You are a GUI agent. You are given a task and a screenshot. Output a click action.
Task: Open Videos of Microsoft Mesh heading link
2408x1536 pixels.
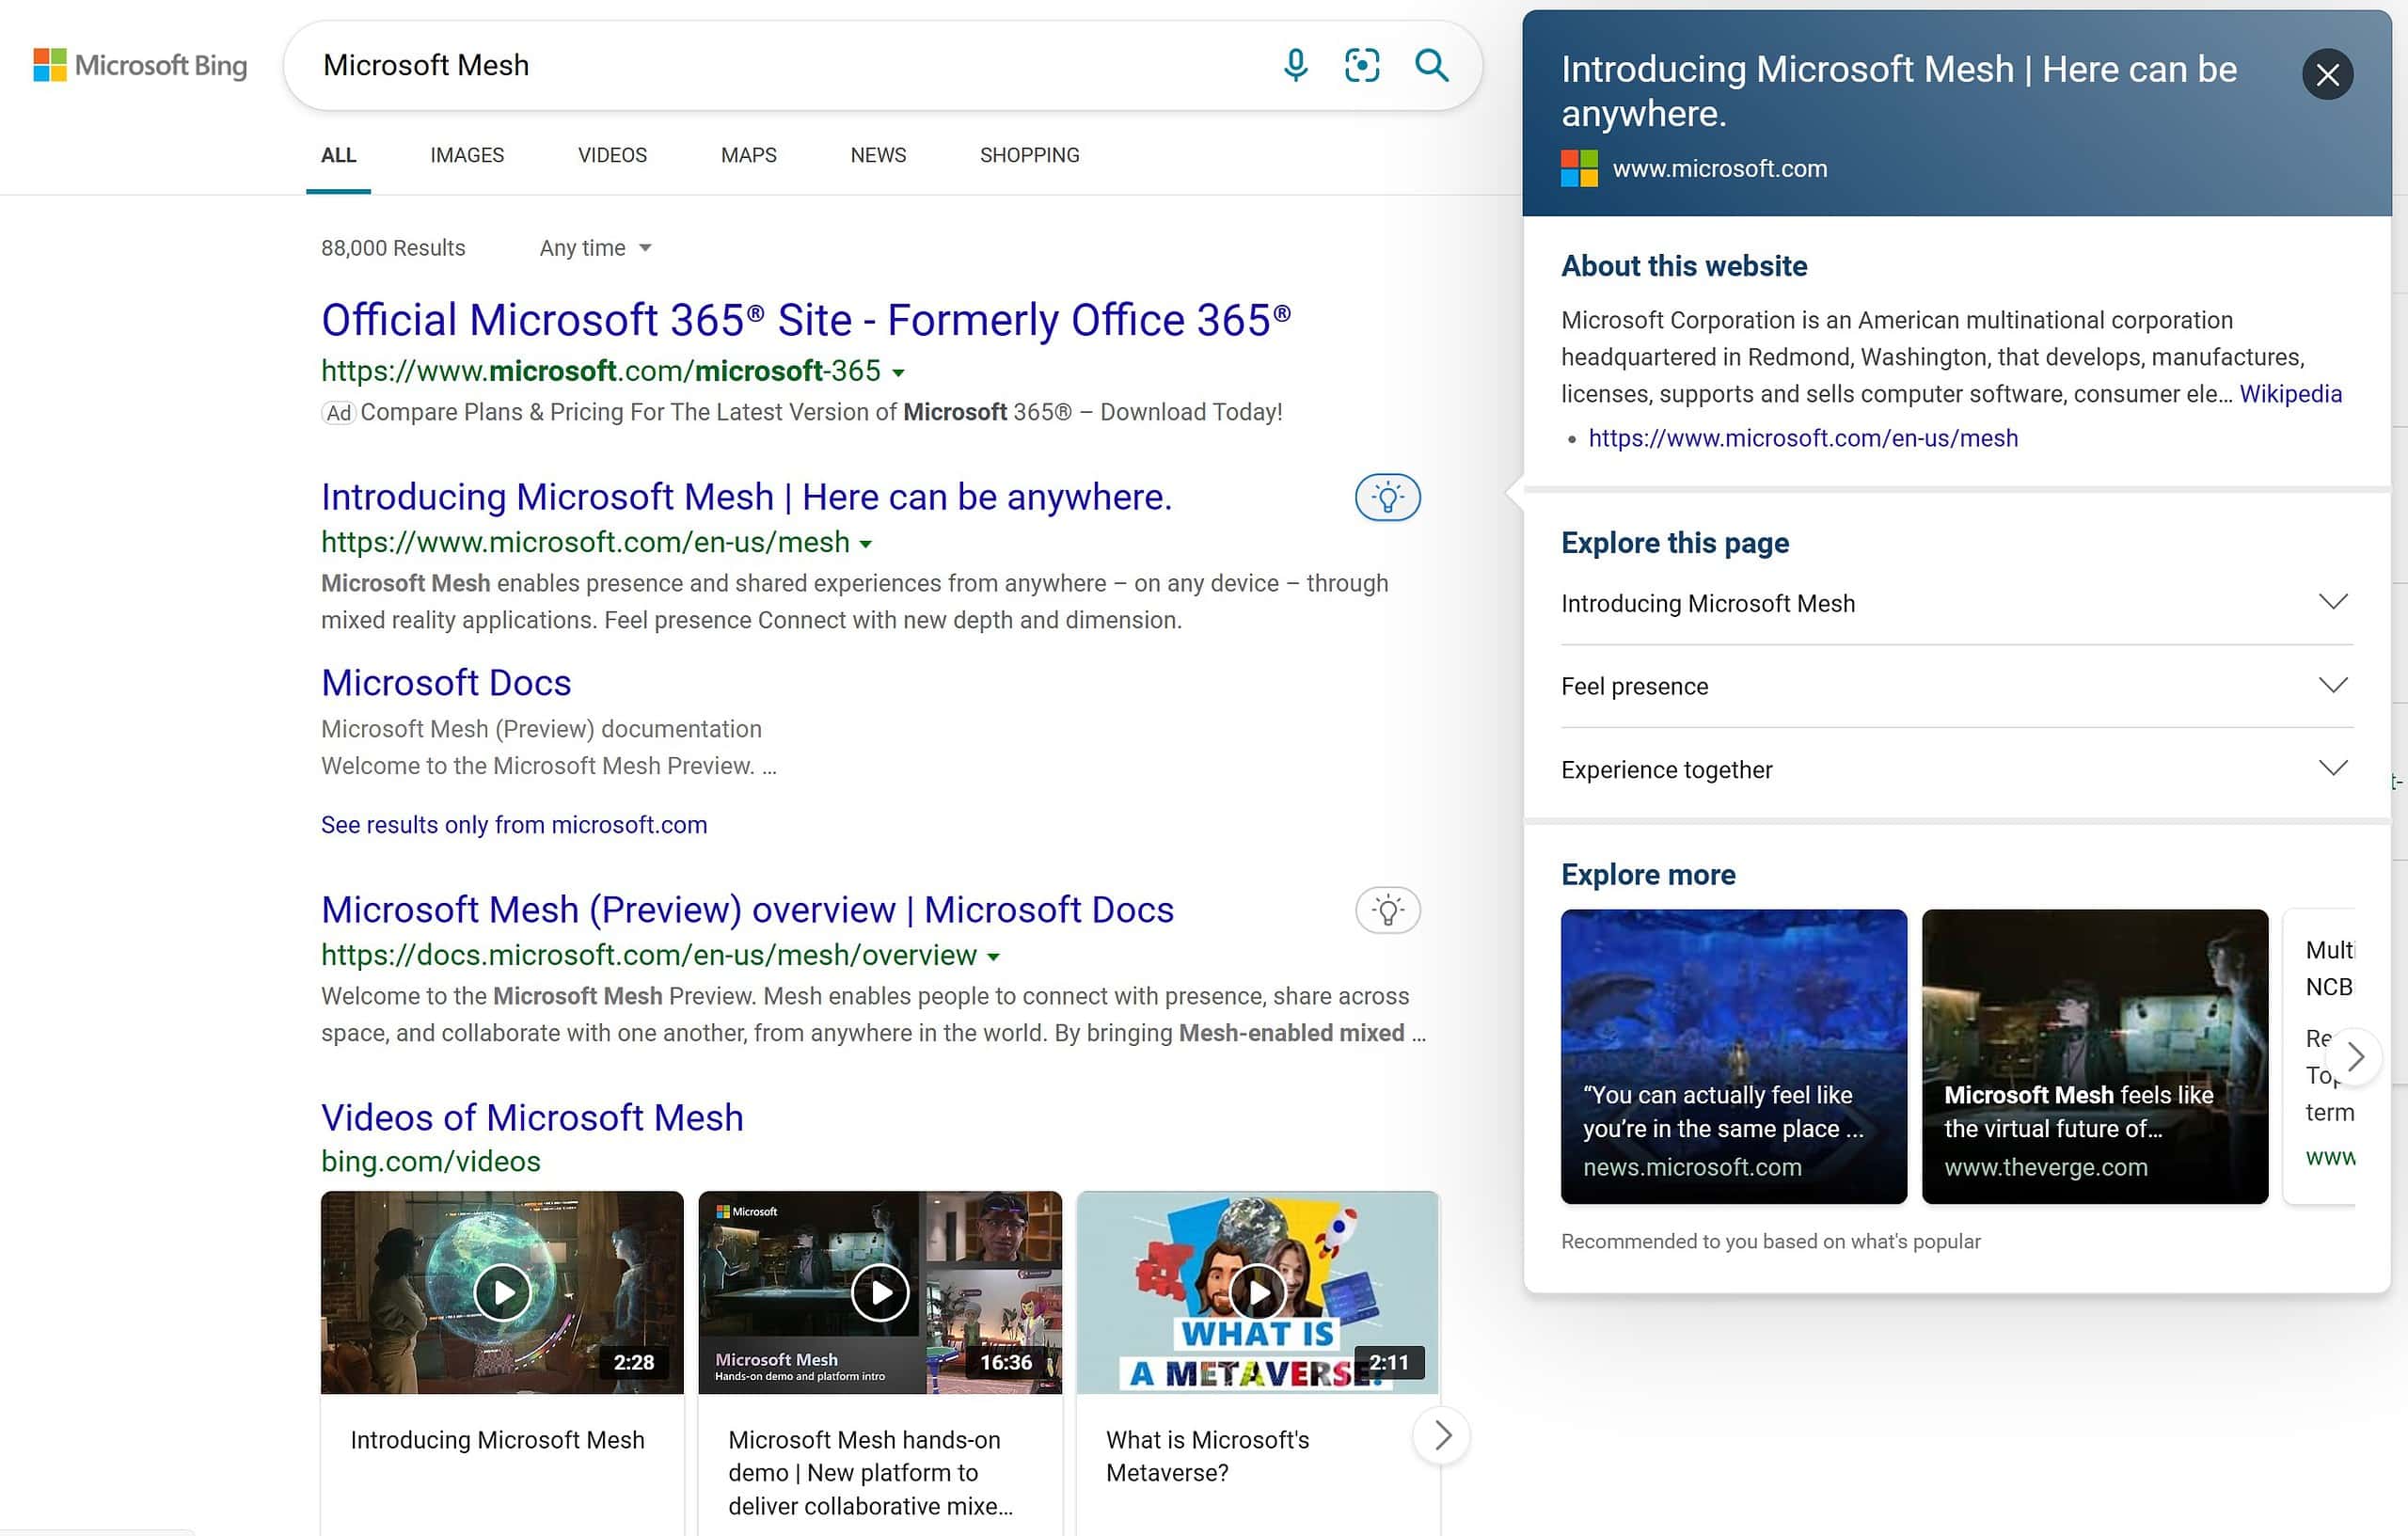point(532,1118)
